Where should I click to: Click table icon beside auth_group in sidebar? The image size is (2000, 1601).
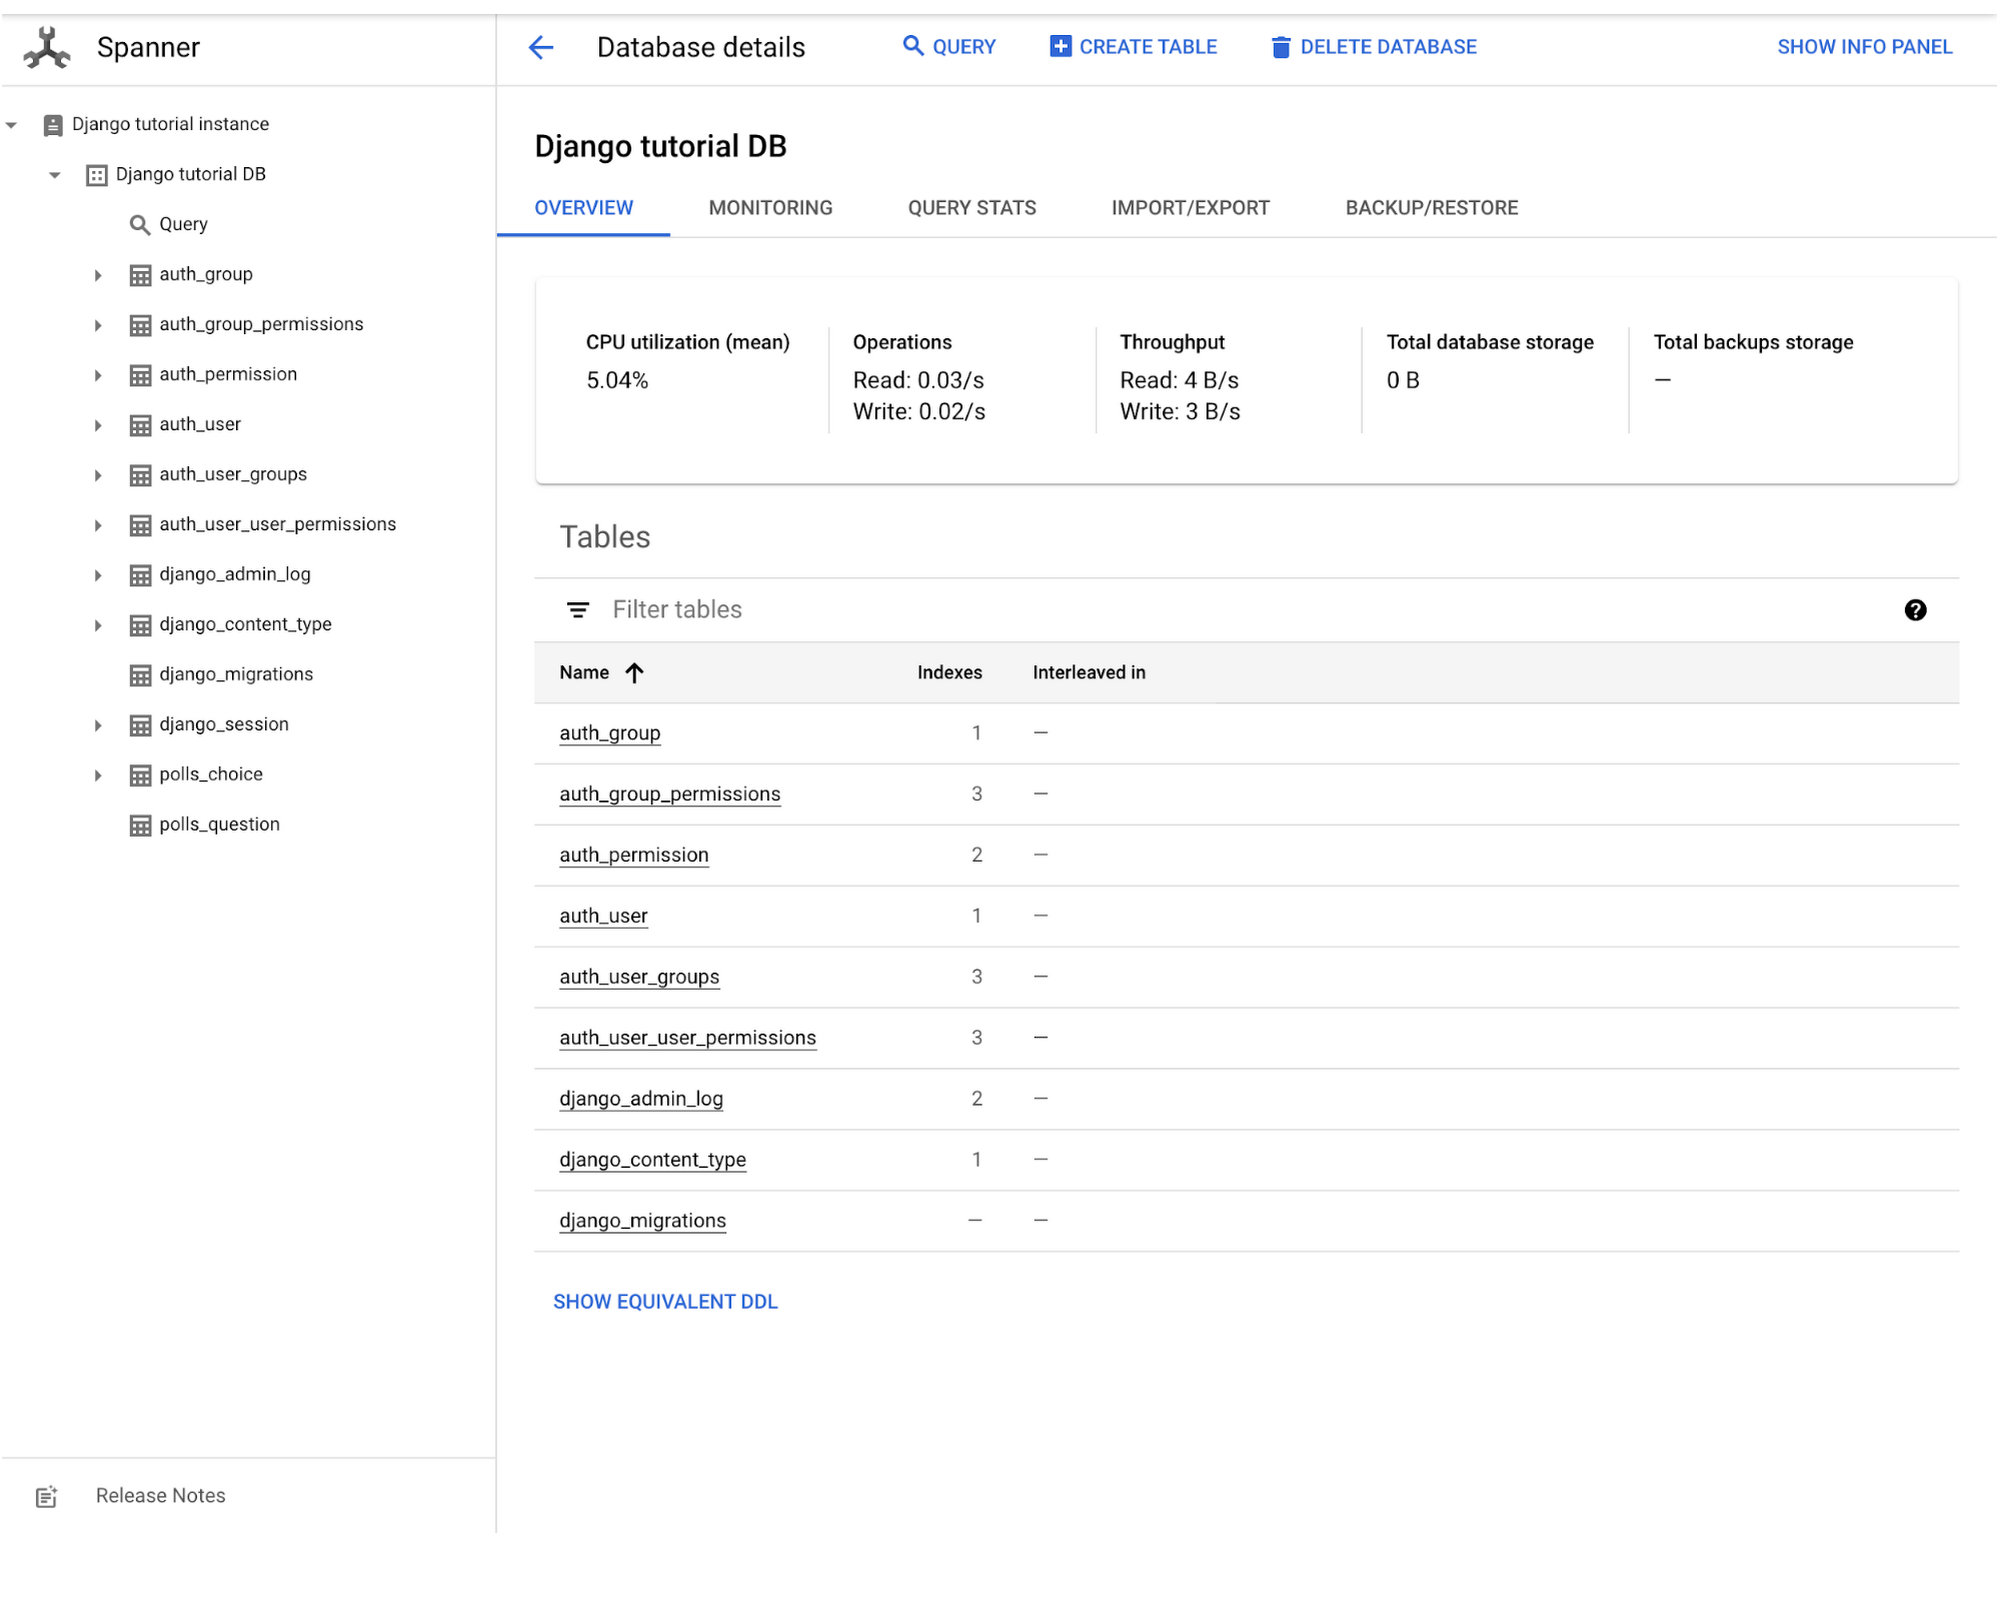click(x=141, y=275)
